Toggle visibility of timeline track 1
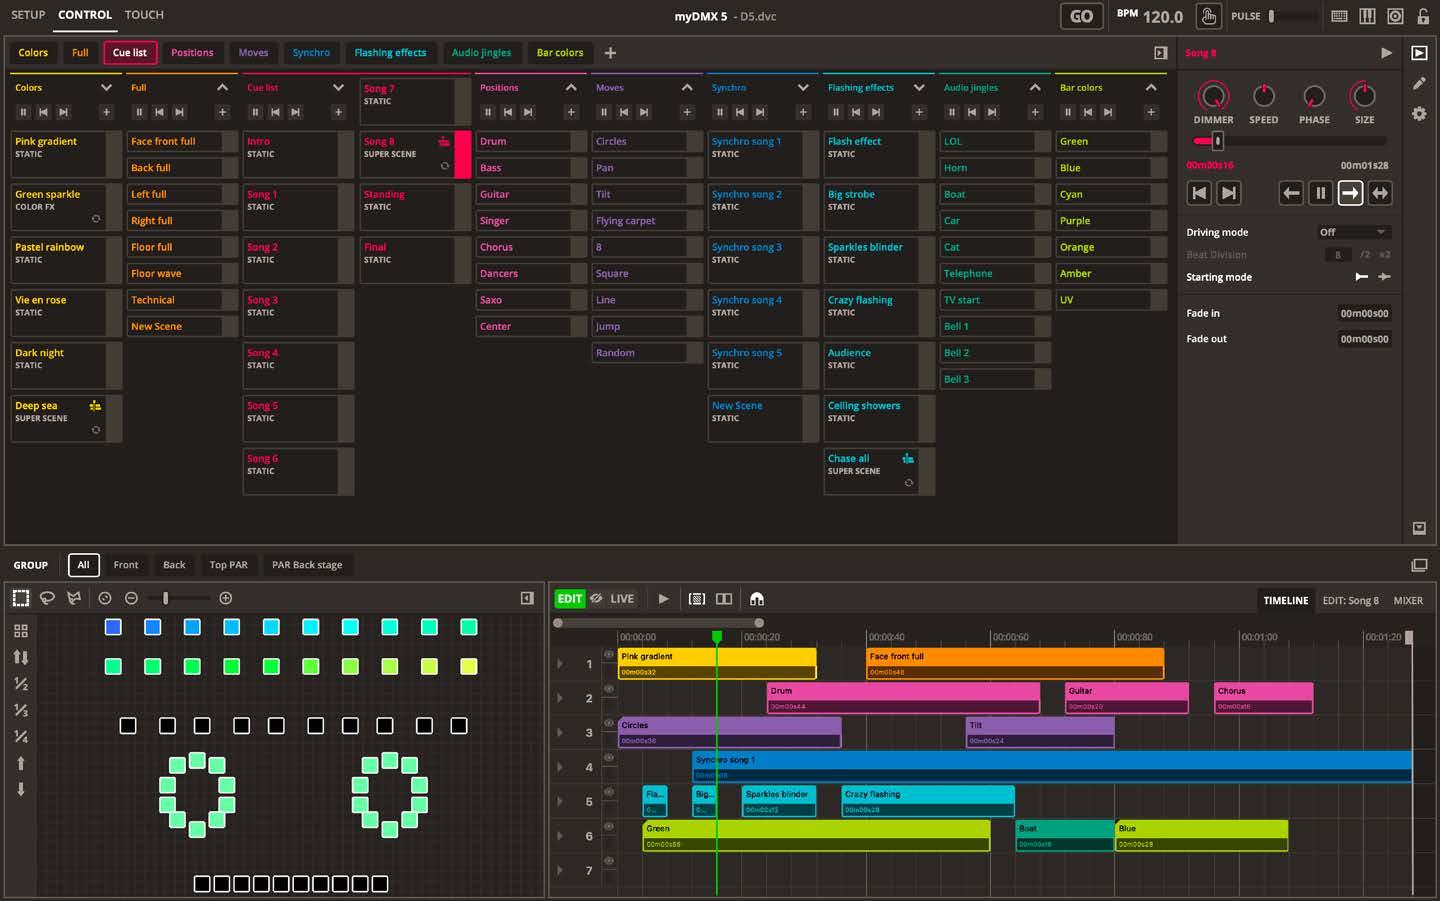Screen dimensions: 1440x901 coord(608,655)
